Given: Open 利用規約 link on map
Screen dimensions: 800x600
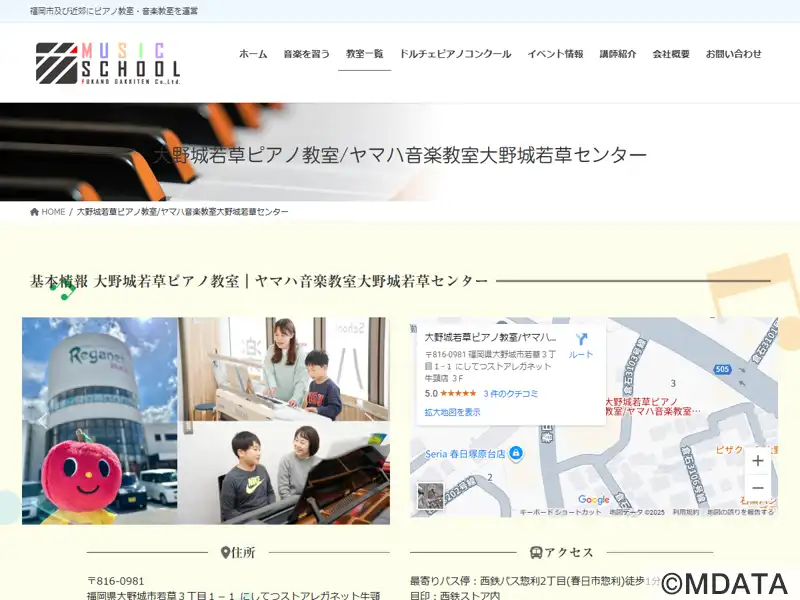Looking at the screenshot, I should click(x=685, y=512).
